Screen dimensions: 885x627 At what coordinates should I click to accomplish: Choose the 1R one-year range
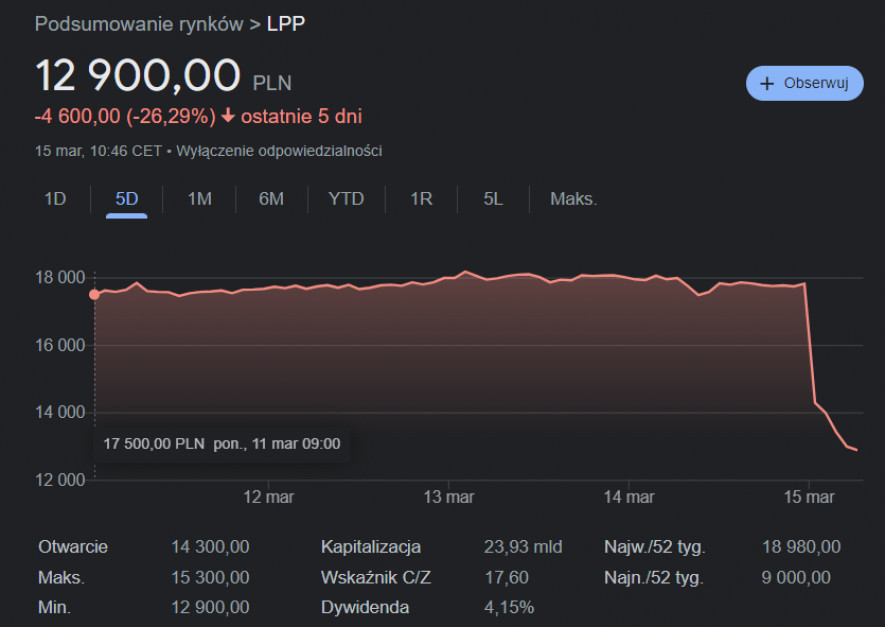[x=421, y=199]
